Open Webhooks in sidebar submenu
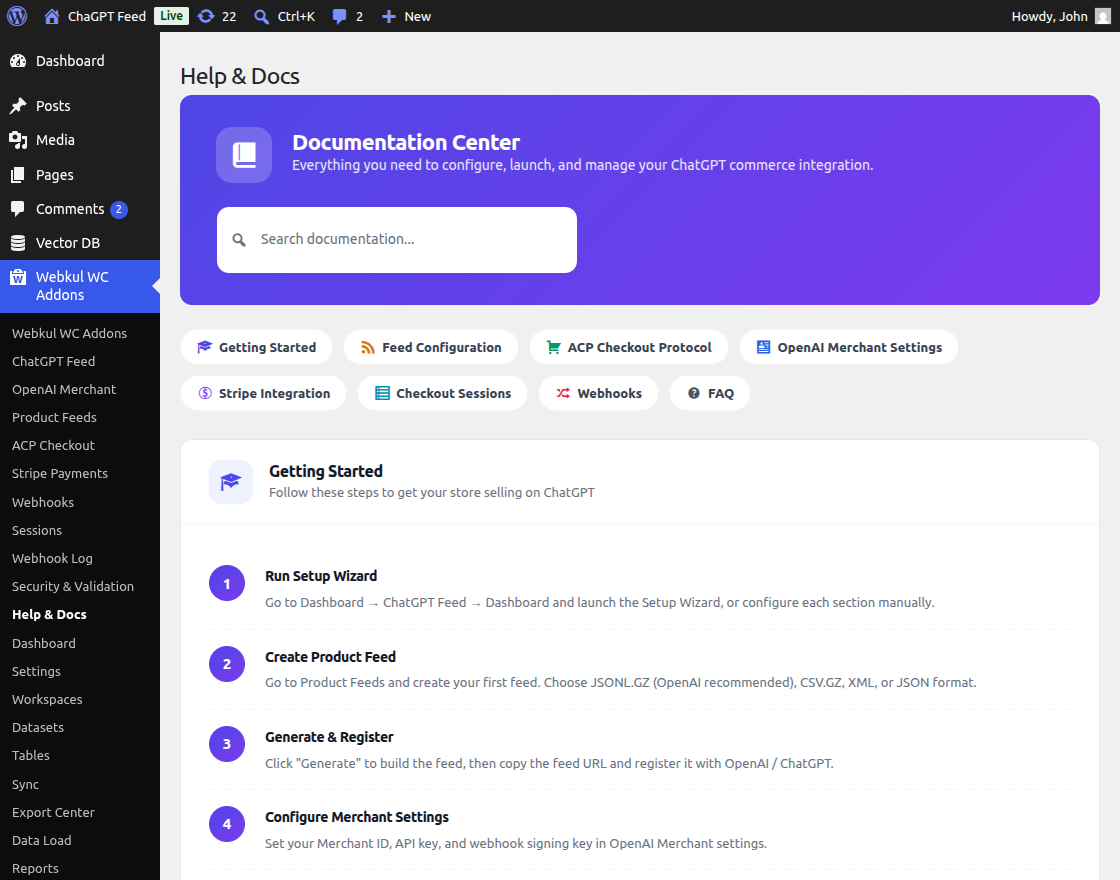The height and width of the screenshot is (880, 1120). click(43, 502)
